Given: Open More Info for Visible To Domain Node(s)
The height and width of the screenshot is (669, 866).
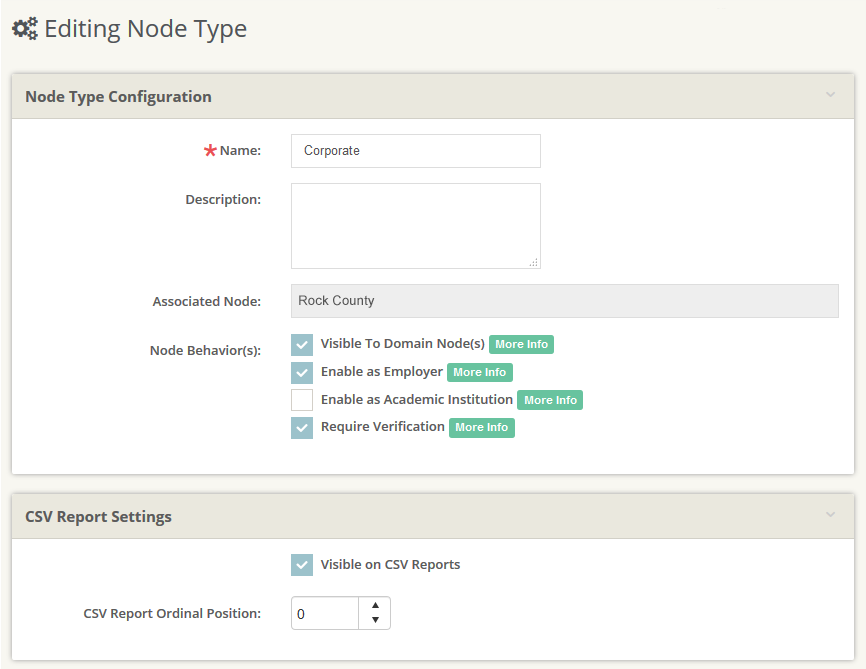Looking at the screenshot, I should pos(521,344).
